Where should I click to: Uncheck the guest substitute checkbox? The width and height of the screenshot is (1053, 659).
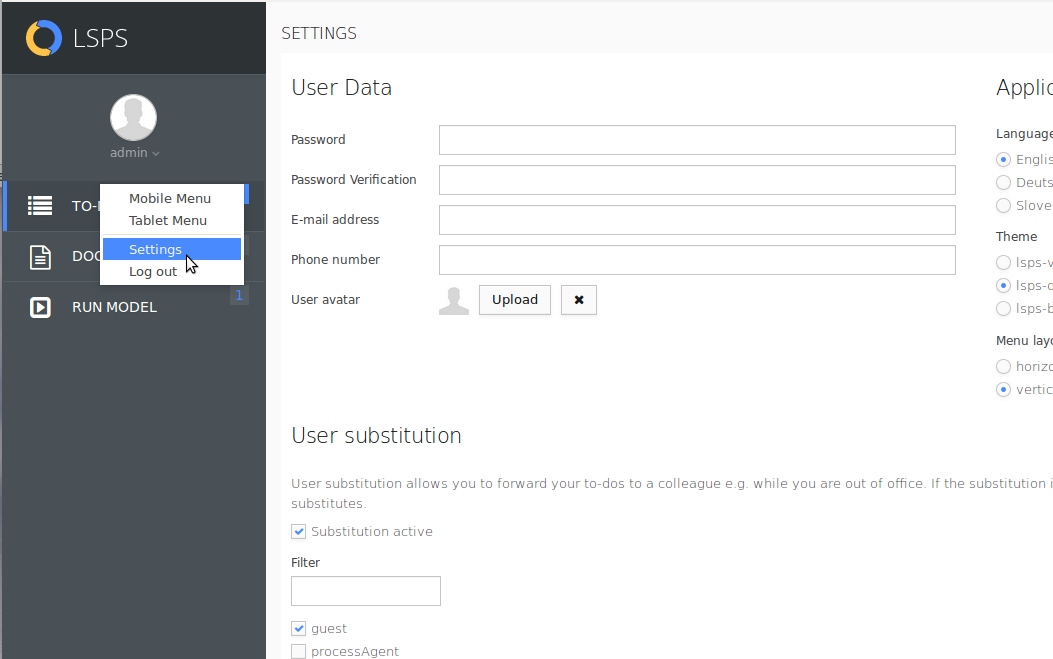click(x=299, y=629)
